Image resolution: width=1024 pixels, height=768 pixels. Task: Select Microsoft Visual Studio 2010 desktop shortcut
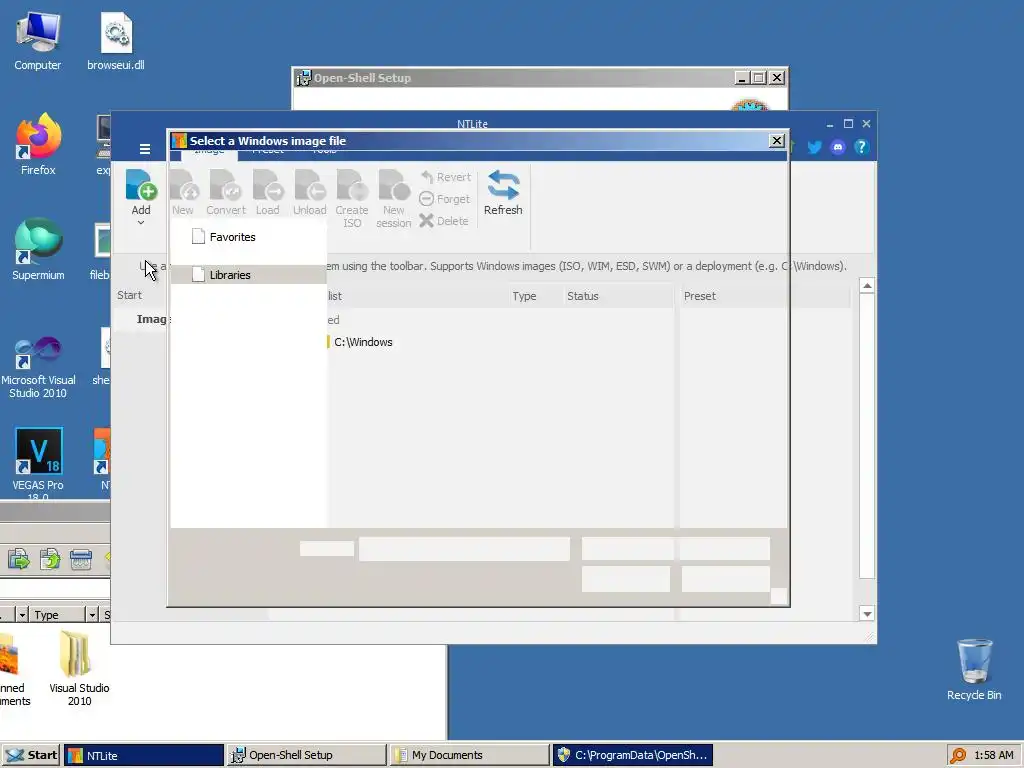pyautogui.click(x=38, y=367)
